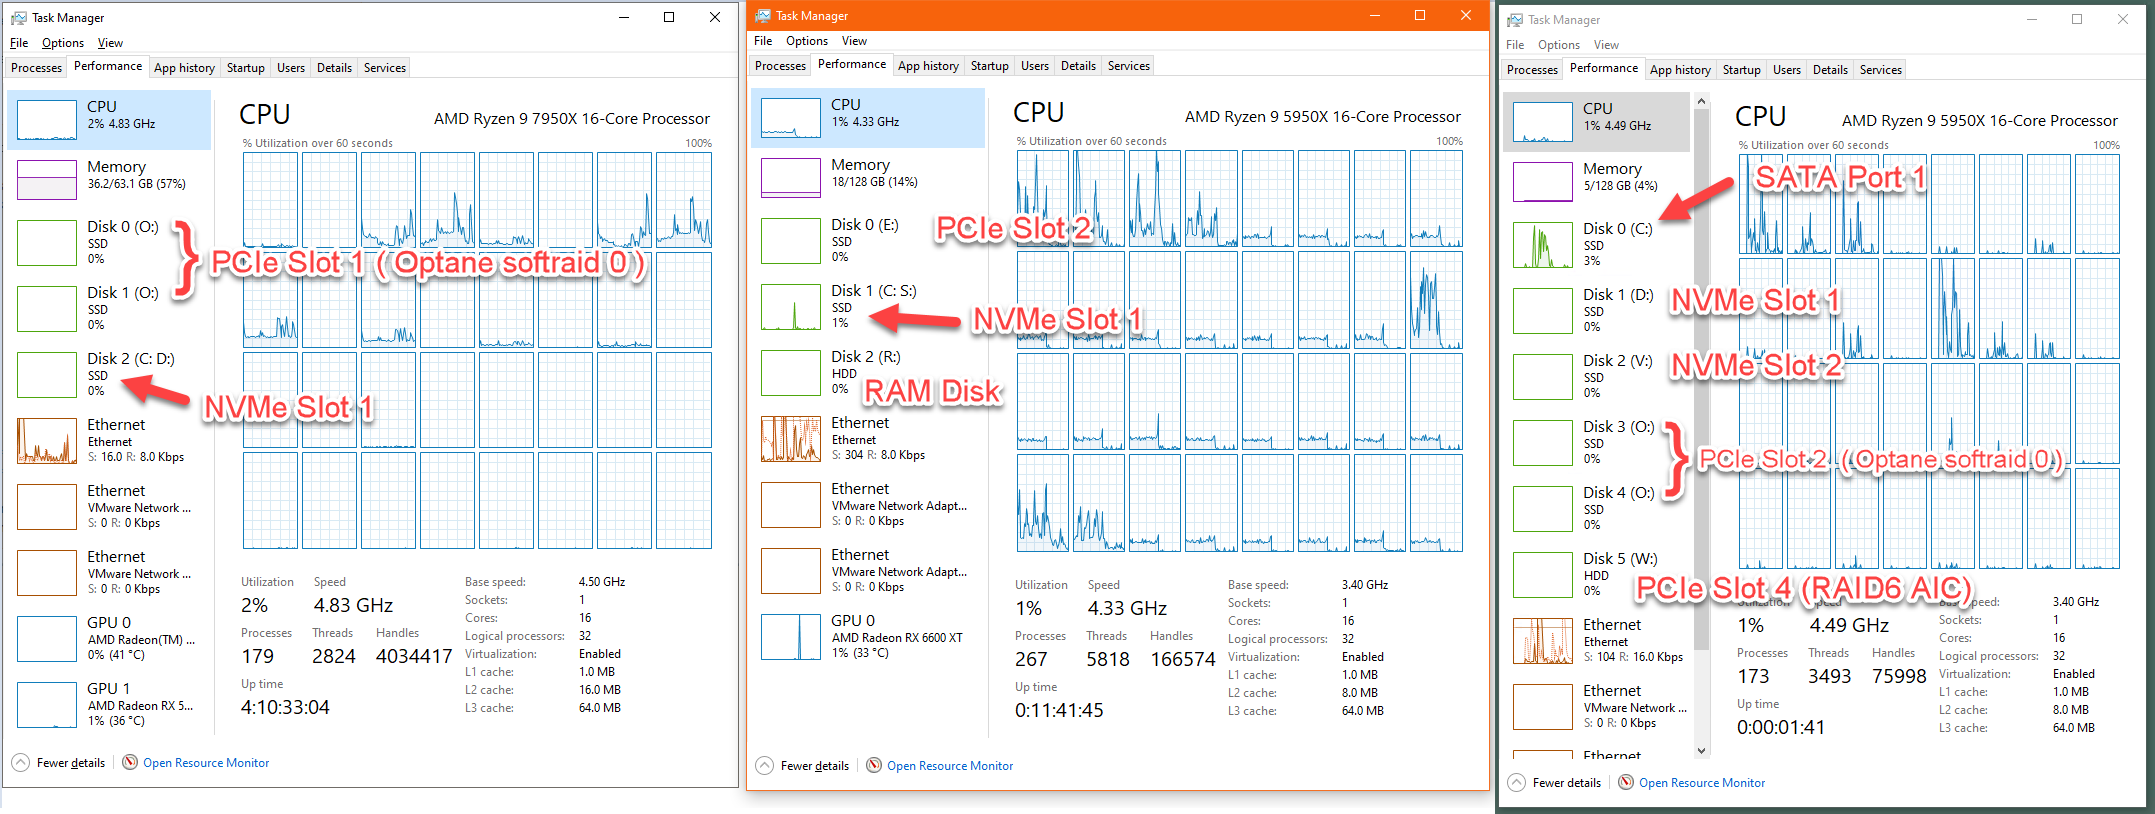Open GPU 1 AMD Radeon RX 5... in left window
The width and height of the screenshot is (2155, 814).
(x=109, y=704)
